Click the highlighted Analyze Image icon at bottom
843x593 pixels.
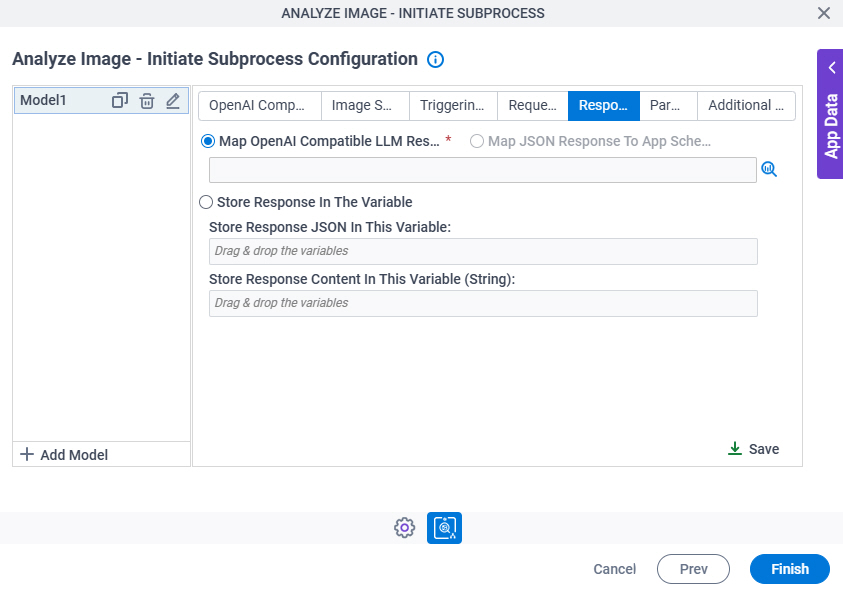(444, 528)
